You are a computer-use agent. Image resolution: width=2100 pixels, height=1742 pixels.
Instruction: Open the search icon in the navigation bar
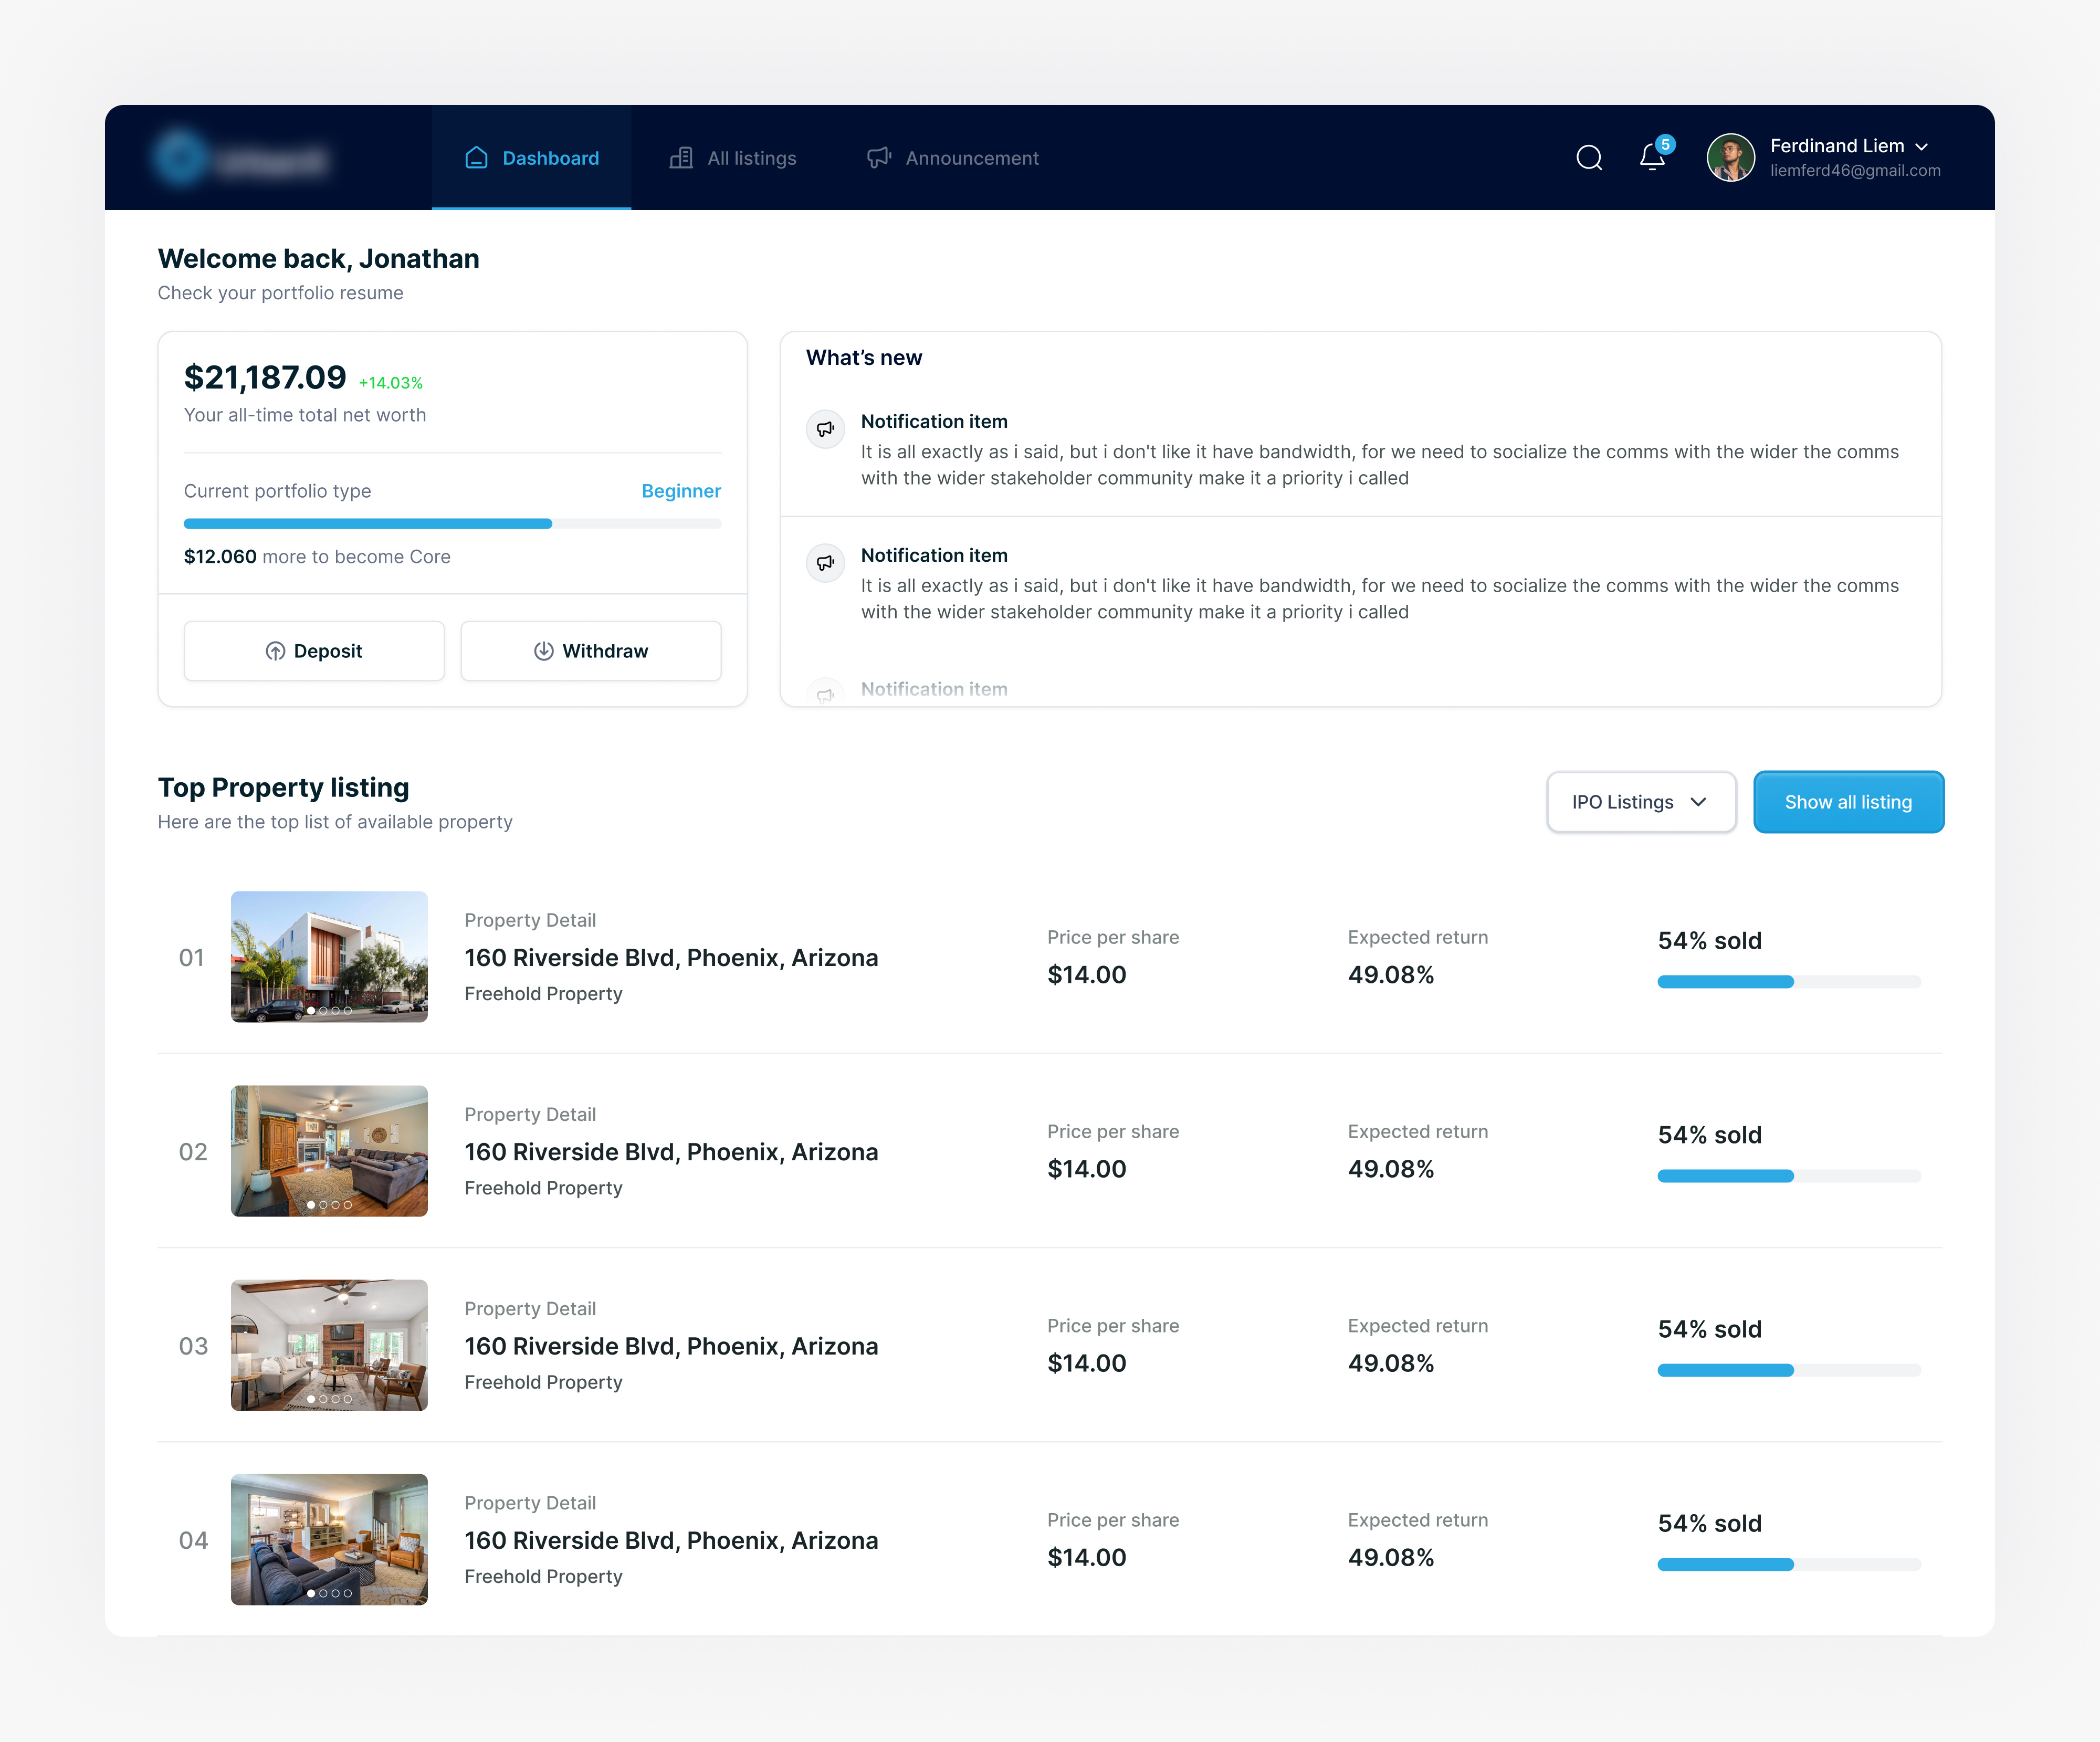point(1589,157)
